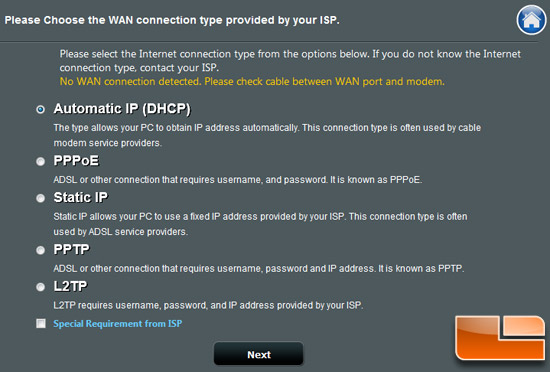Click the Static IP heading label
This screenshot has height=372, width=550.
pos(81,197)
